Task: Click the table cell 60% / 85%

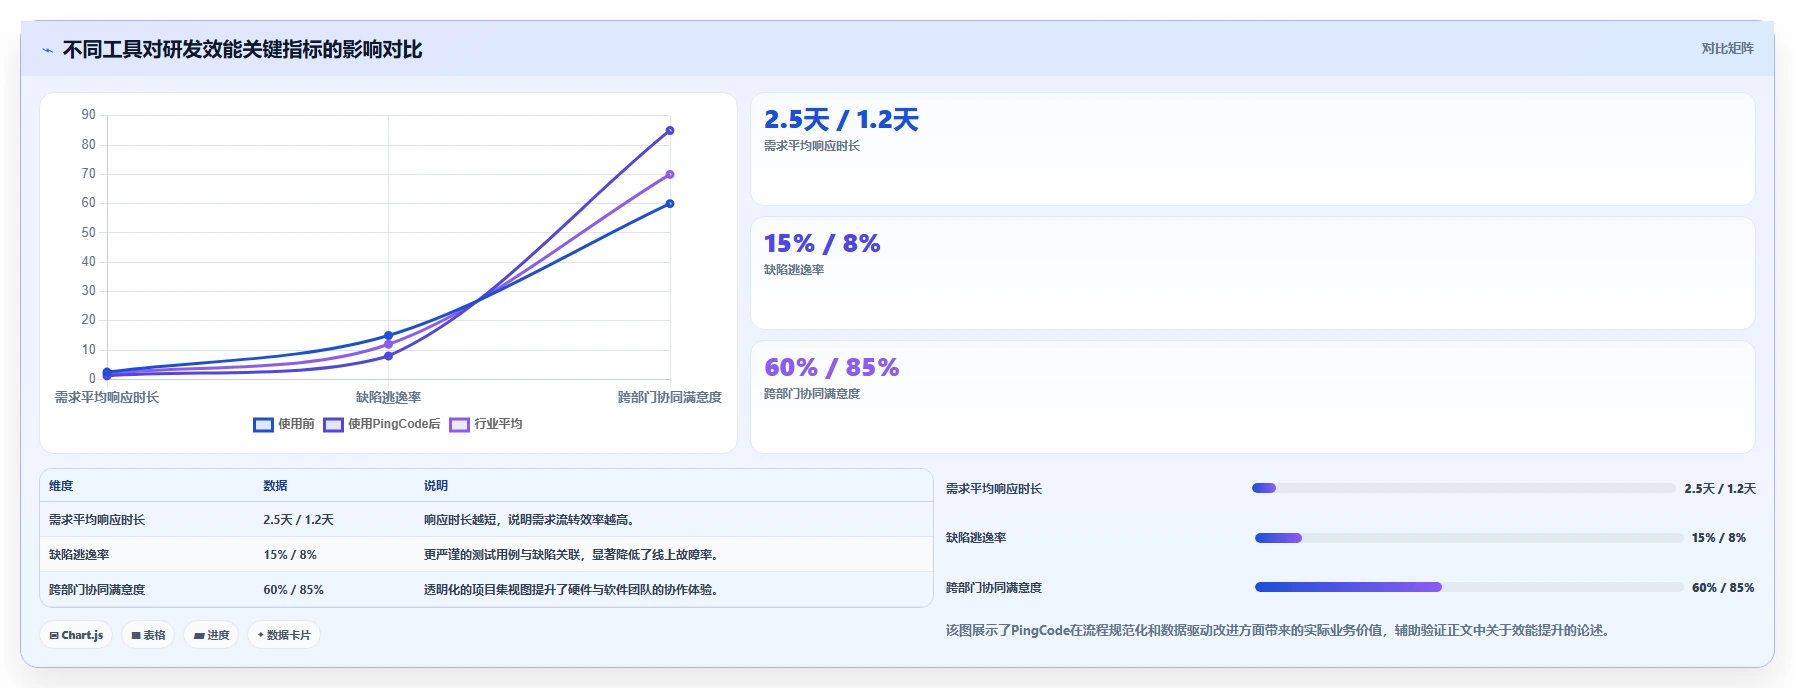Action: [293, 590]
